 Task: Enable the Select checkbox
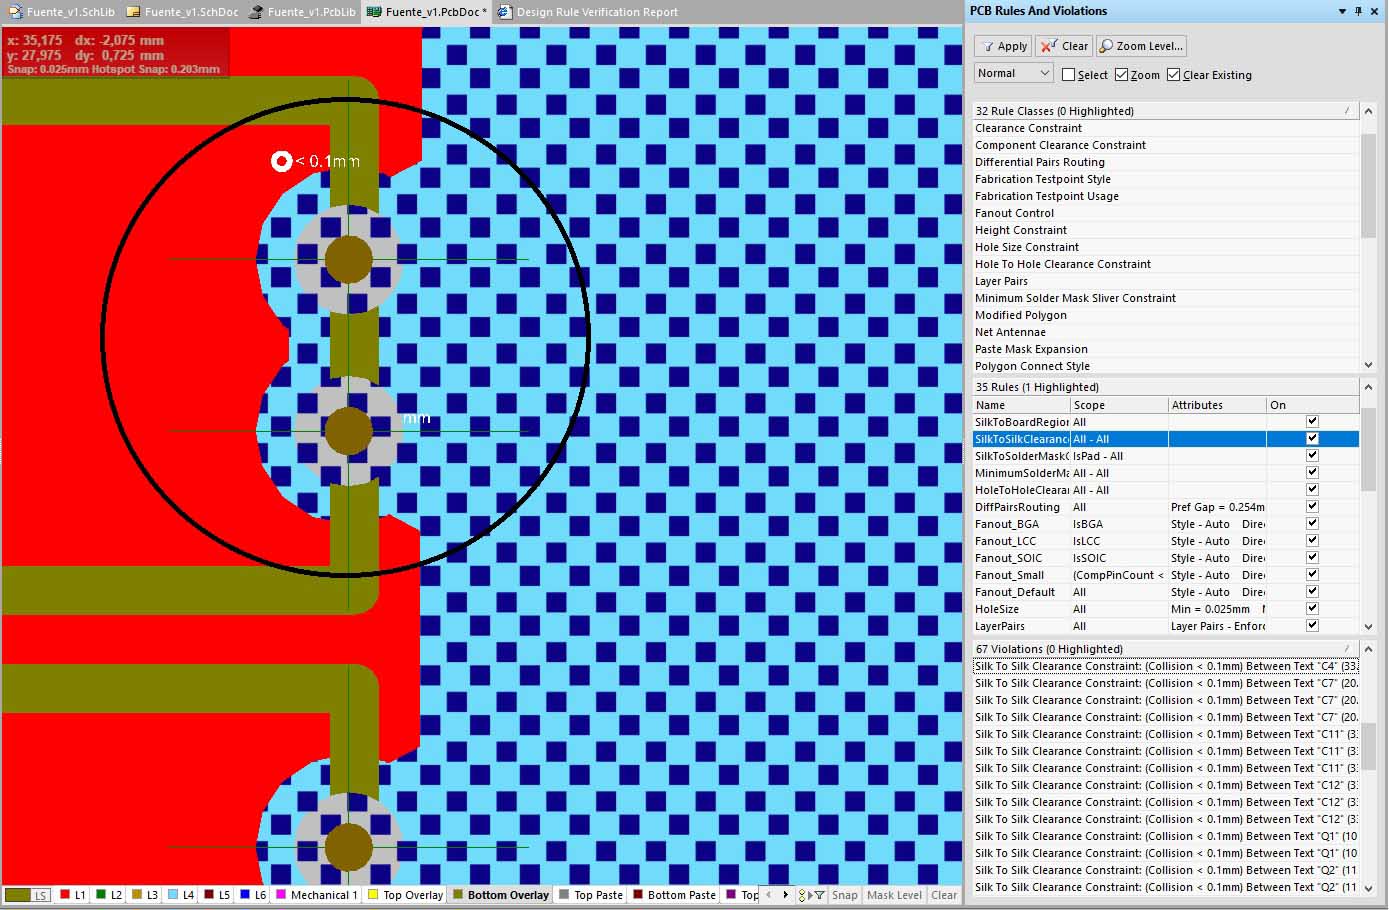pos(1068,75)
